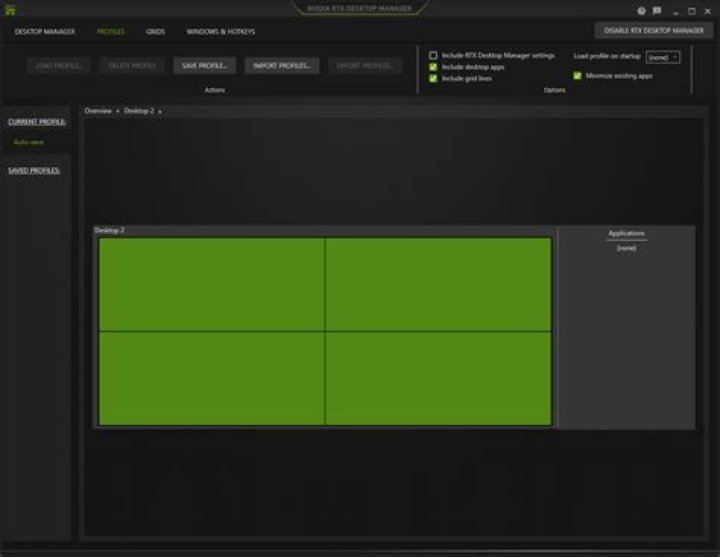
Task: Open the feedback chat bubble icon
Action: [657, 11]
